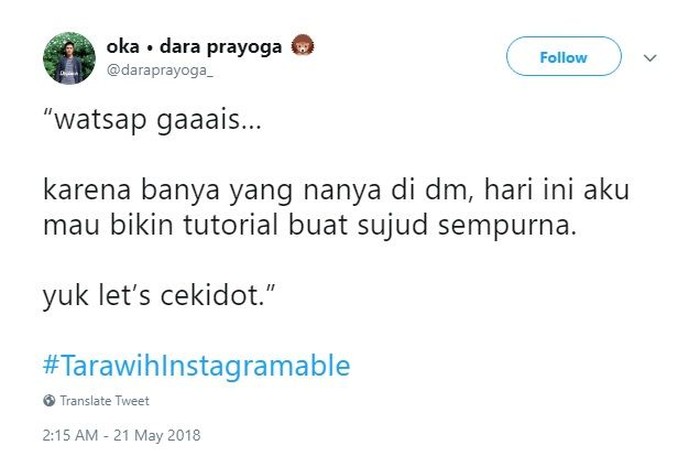The image size is (700, 456).
Task: Click the '21 May 2018' date
Action: 157,435
